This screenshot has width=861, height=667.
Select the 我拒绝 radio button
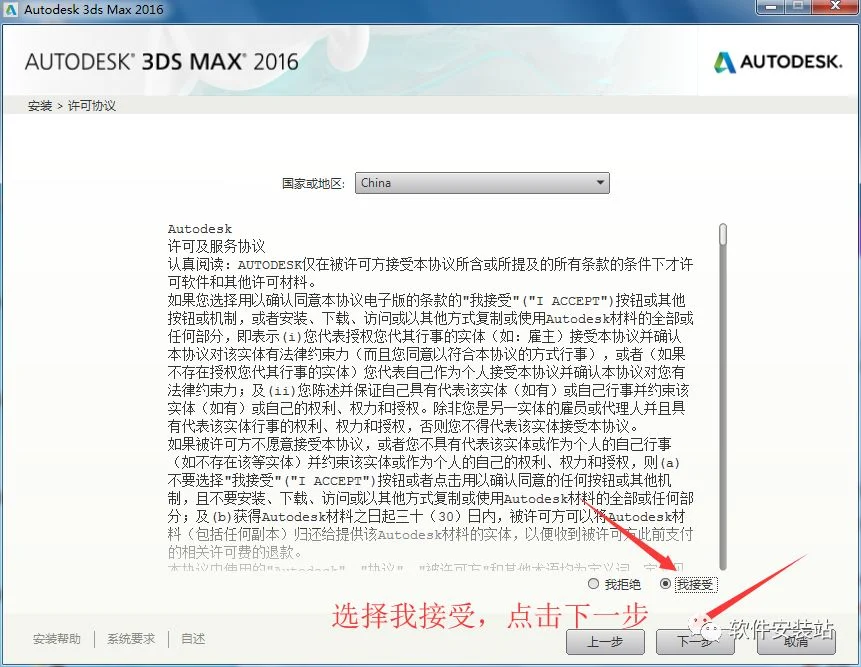[x=593, y=584]
